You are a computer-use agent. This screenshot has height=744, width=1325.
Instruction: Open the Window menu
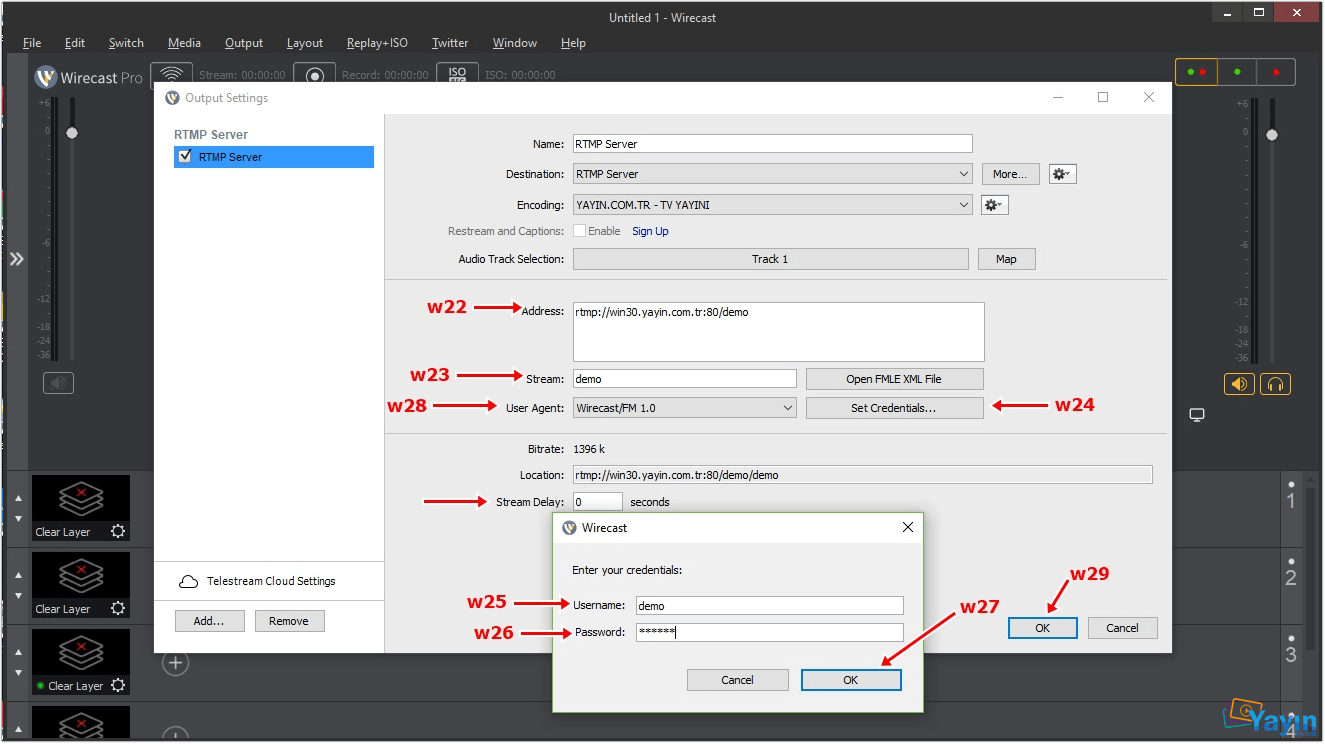[515, 43]
